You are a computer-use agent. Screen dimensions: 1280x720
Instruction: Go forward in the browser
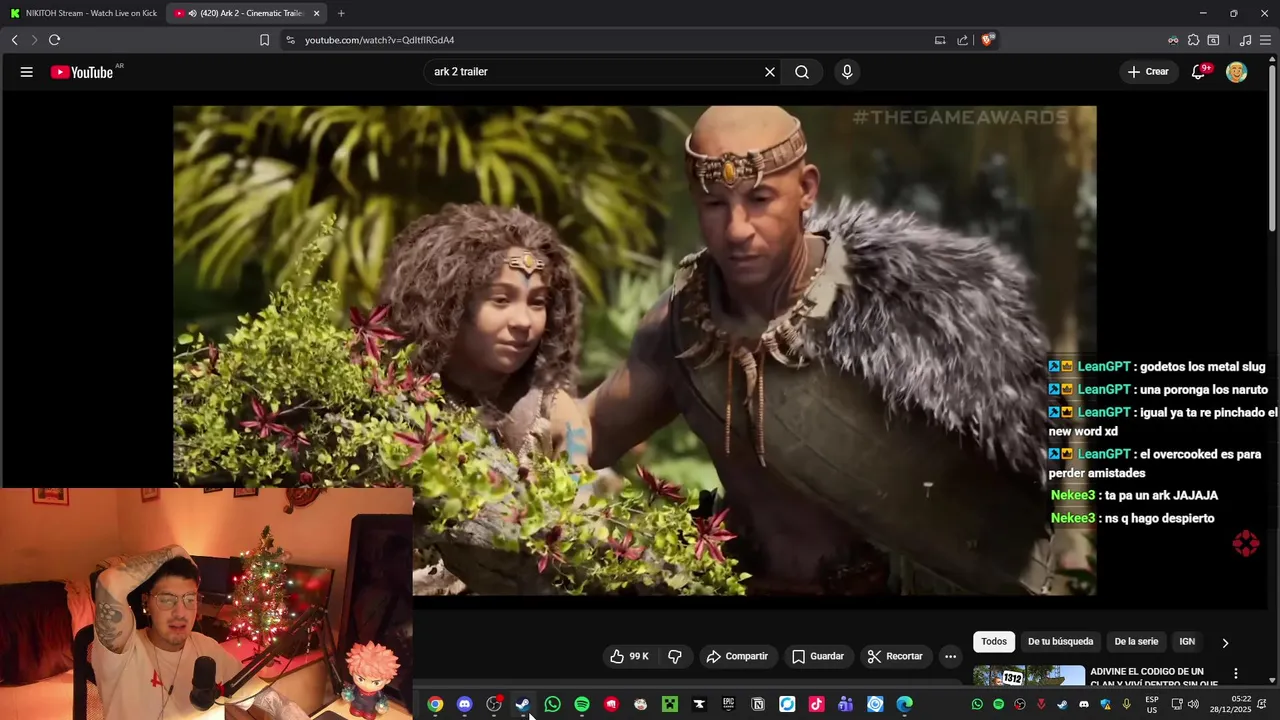[34, 40]
